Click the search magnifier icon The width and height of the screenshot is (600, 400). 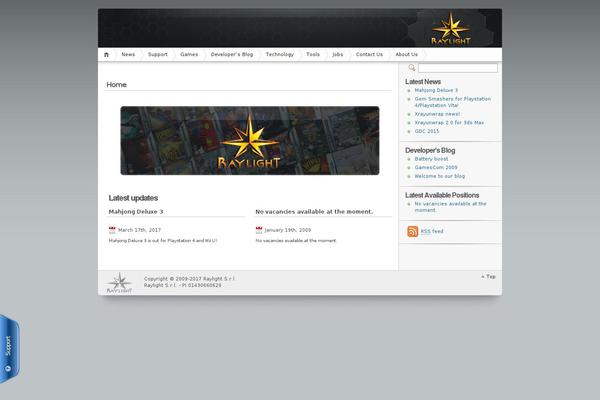tap(412, 68)
